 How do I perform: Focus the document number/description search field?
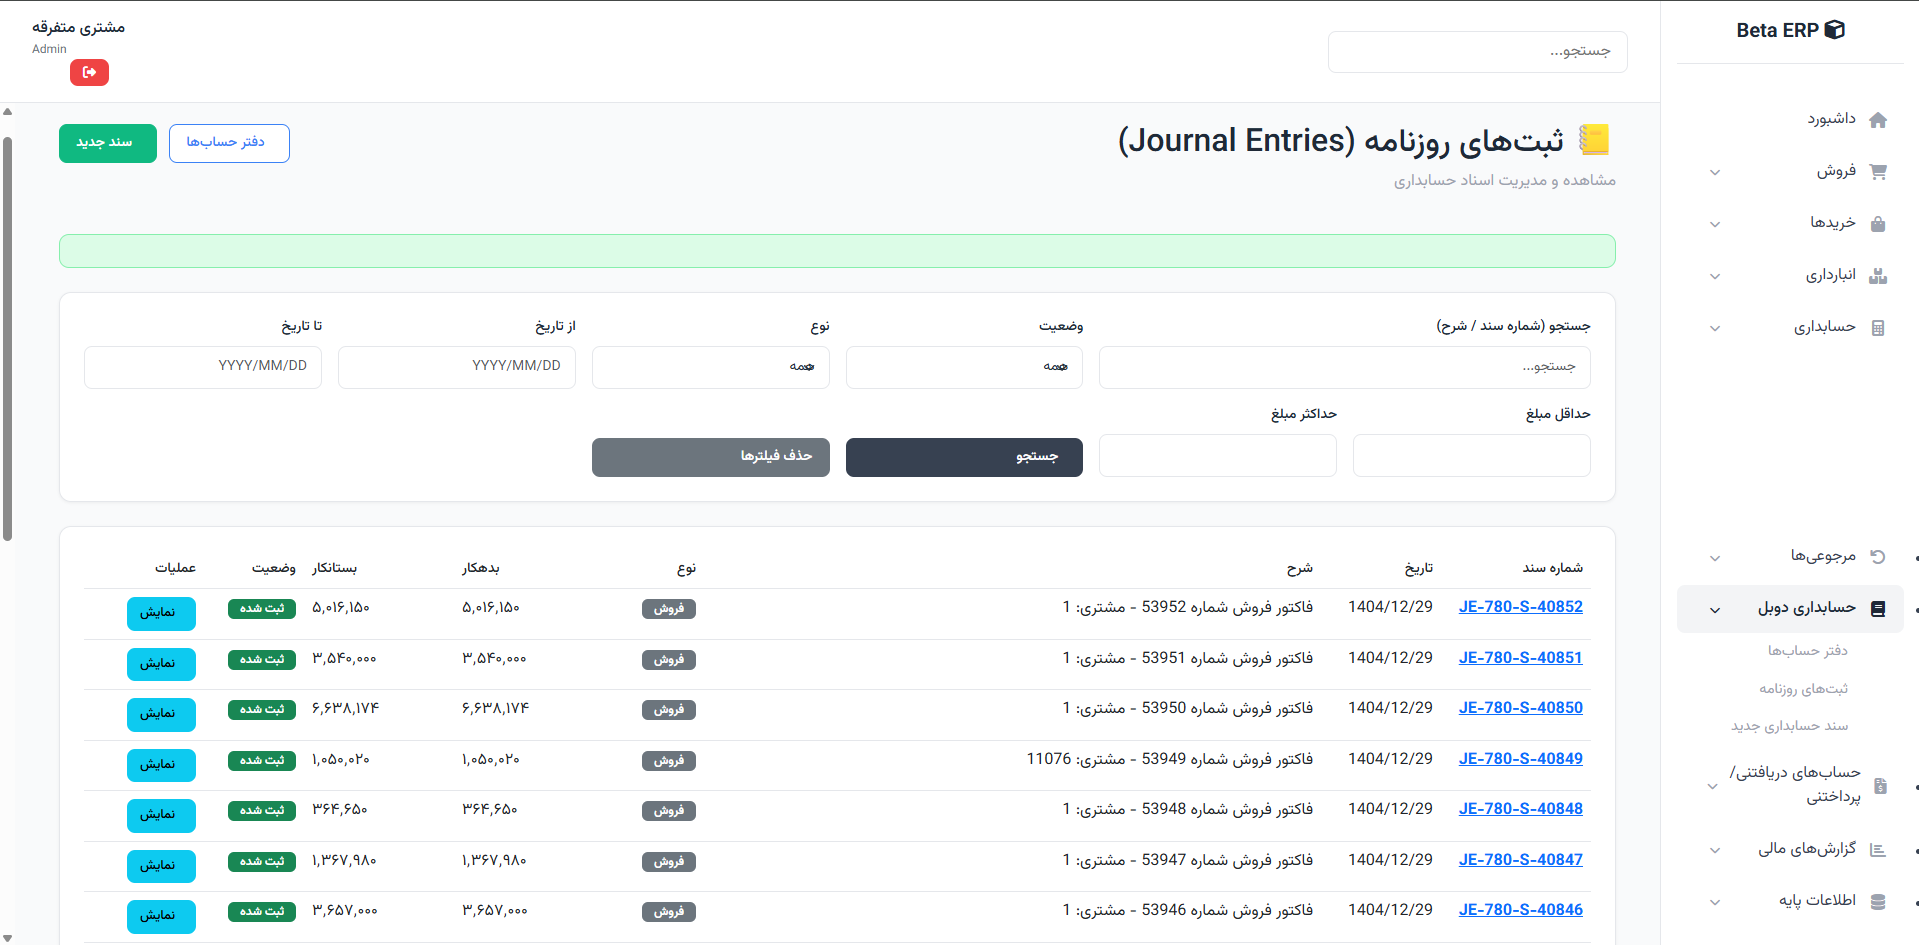pos(1344,367)
